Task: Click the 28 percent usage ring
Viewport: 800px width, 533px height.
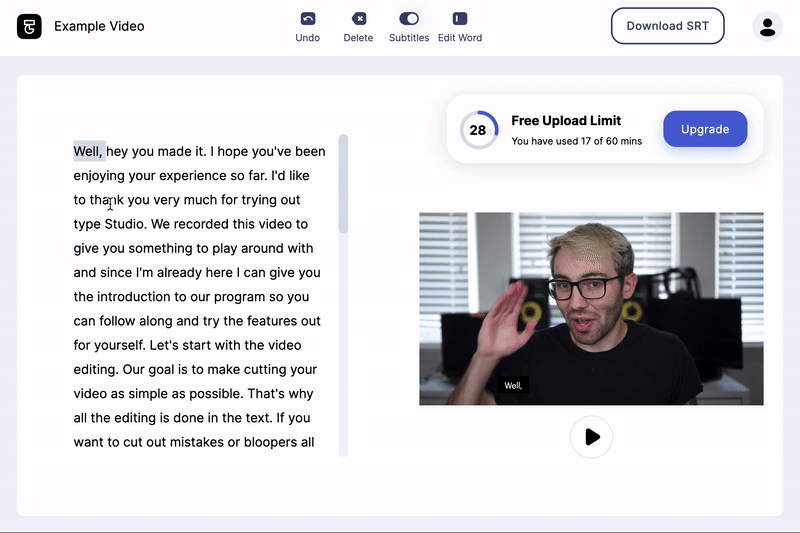Action: pyautogui.click(x=479, y=130)
